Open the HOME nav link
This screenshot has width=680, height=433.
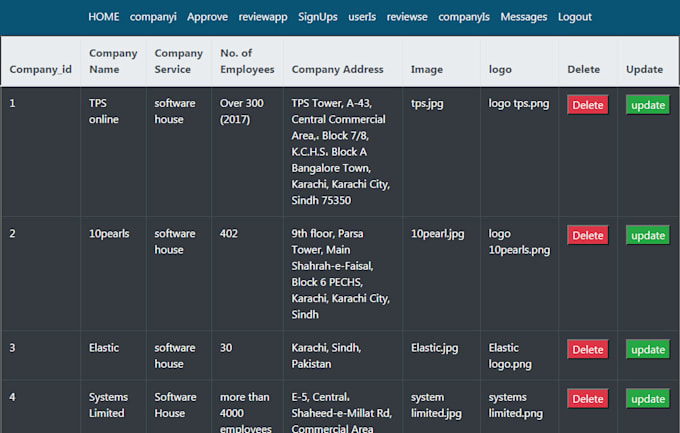[103, 17]
